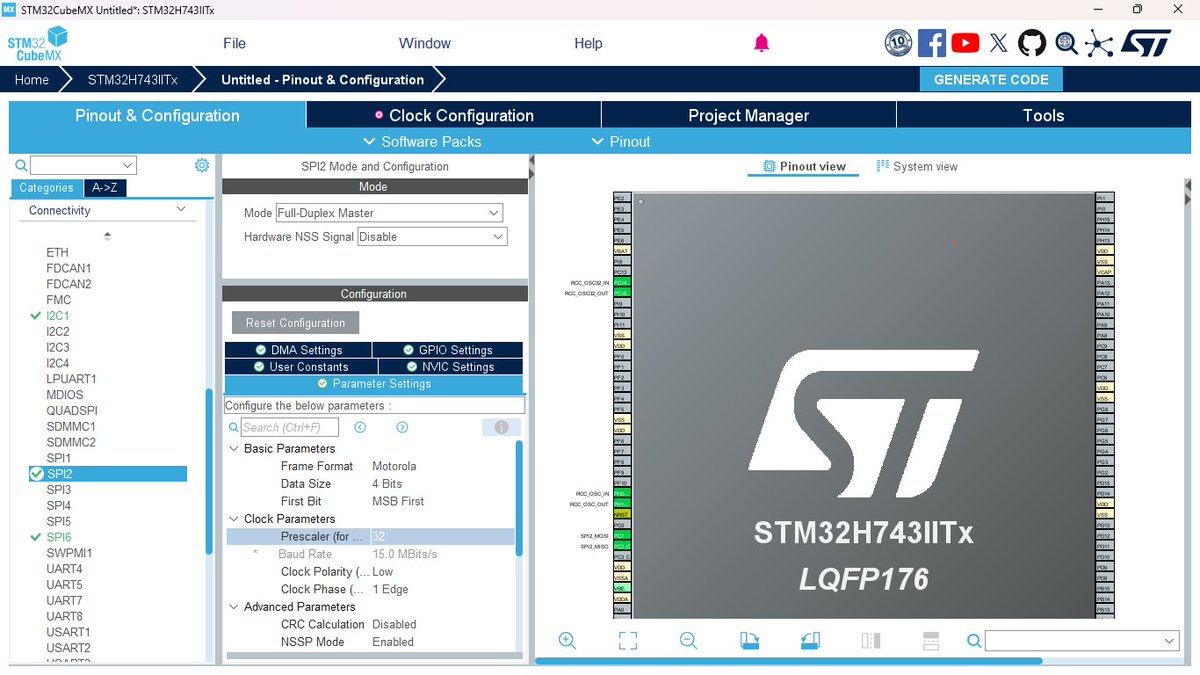This screenshot has width=1200, height=675.
Task: Click the parameter info icon
Action: tap(501, 427)
